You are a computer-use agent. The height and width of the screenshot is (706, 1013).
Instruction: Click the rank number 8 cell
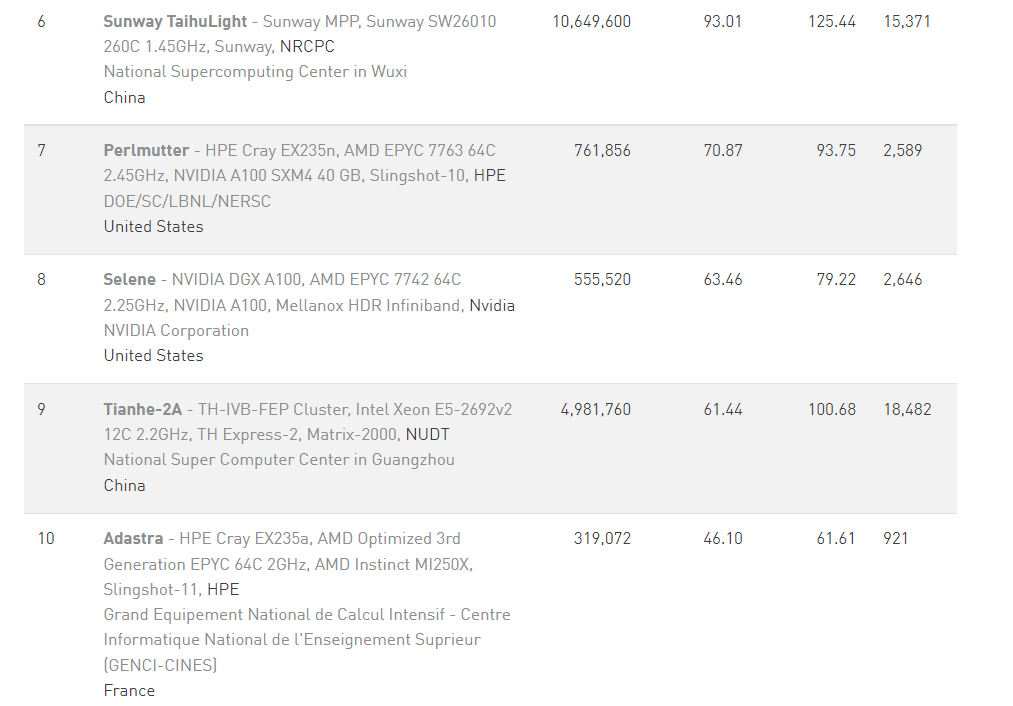pos(41,279)
